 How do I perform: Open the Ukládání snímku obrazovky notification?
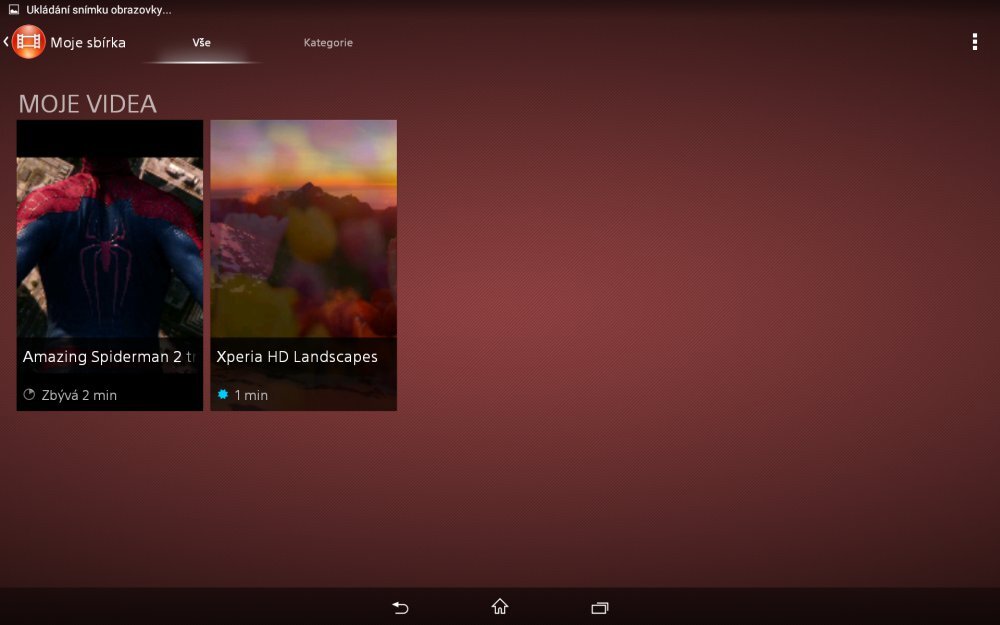coord(96,9)
